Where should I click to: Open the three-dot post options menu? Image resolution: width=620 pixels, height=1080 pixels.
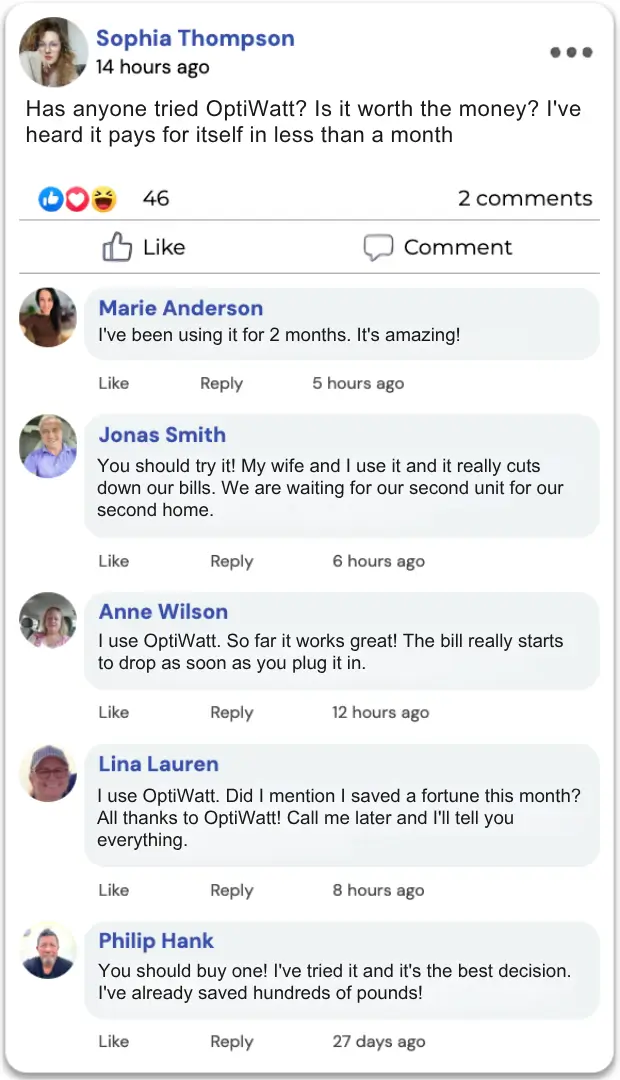pos(571,52)
